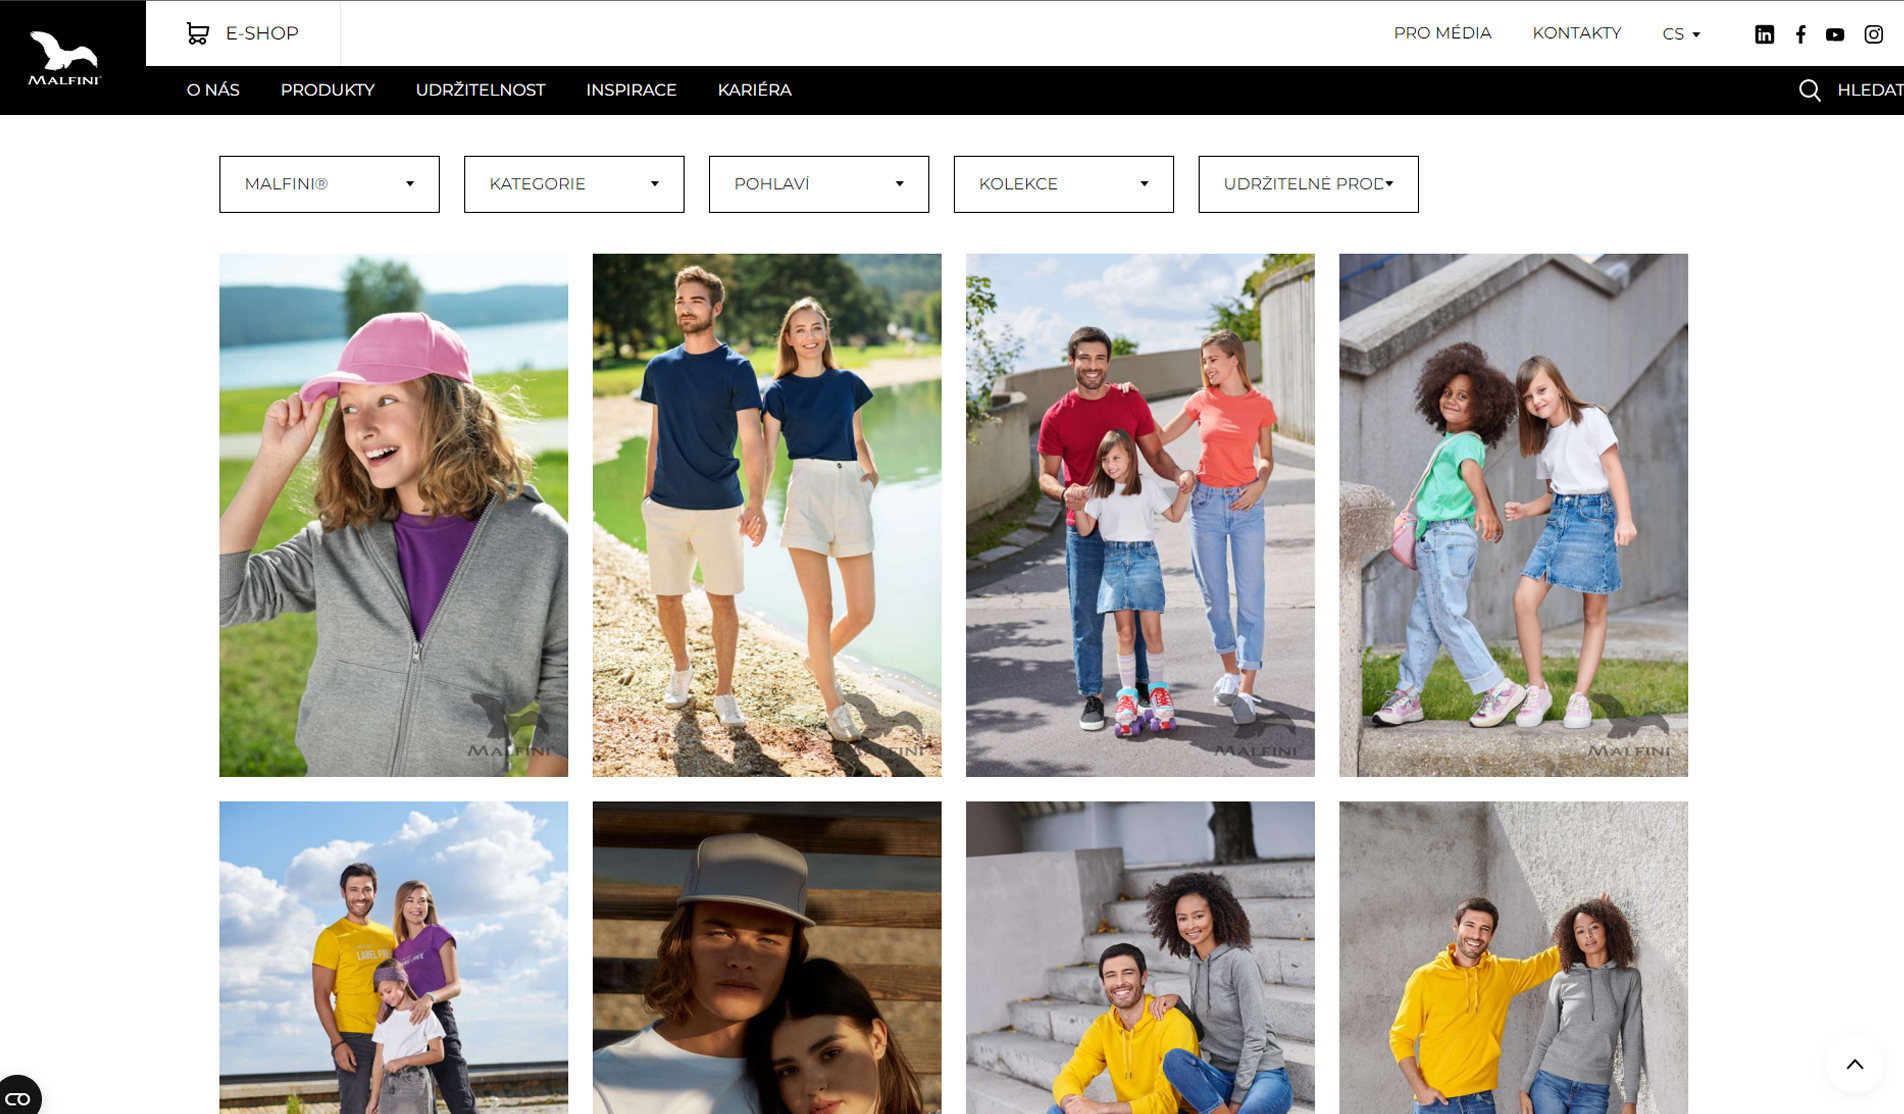Open the girl in pink cap photo
The height and width of the screenshot is (1114, 1904).
point(393,515)
